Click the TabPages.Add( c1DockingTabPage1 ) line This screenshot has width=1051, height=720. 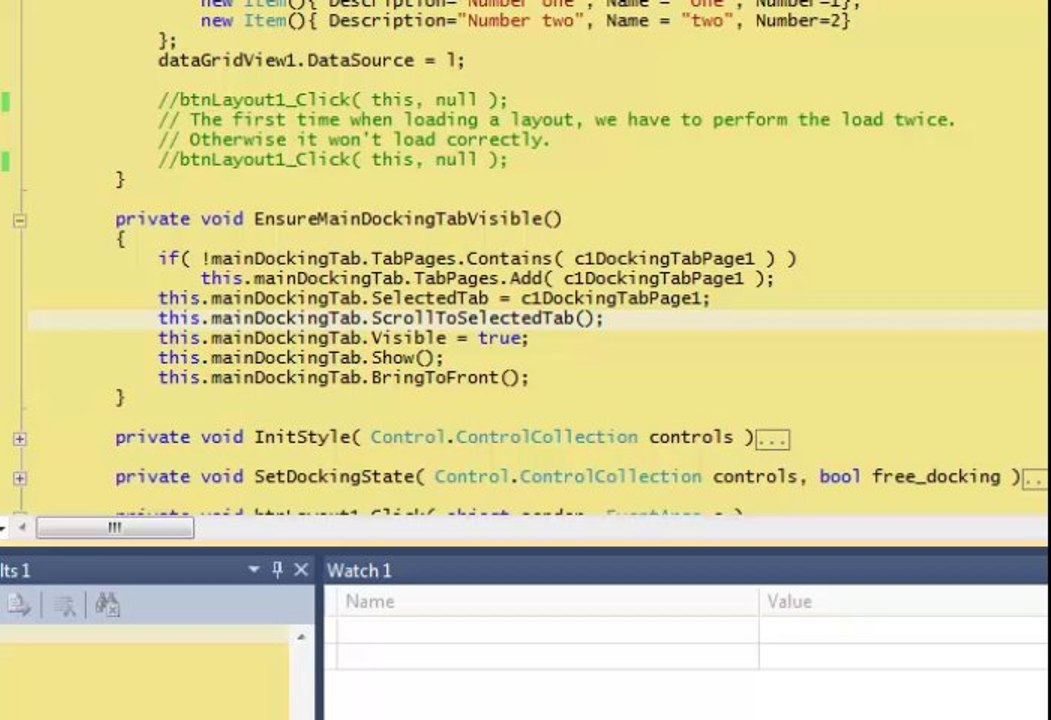[x=487, y=278]
